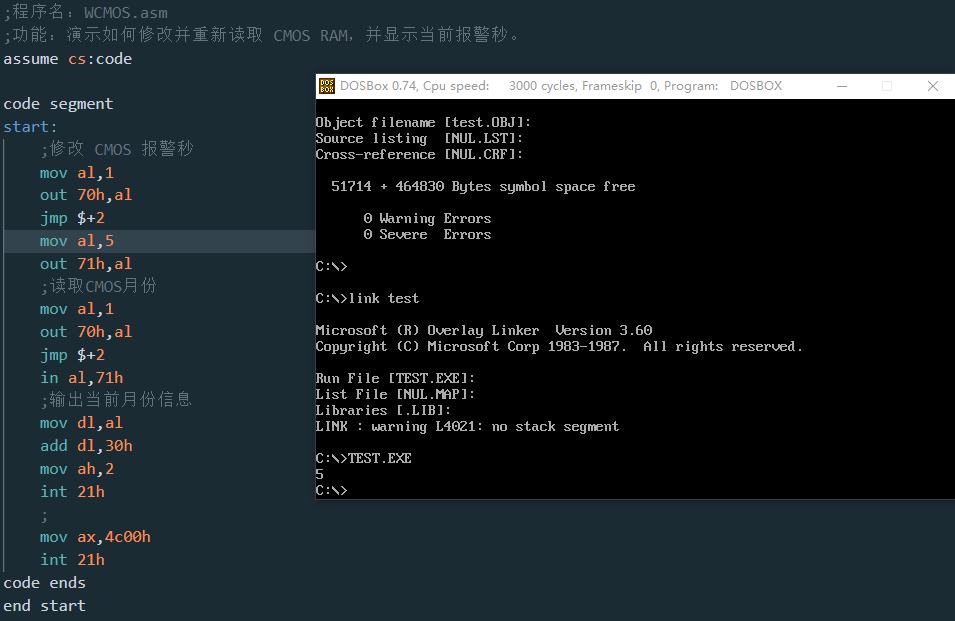Click the lone ';' comment line in the editor

pos(44,516)
